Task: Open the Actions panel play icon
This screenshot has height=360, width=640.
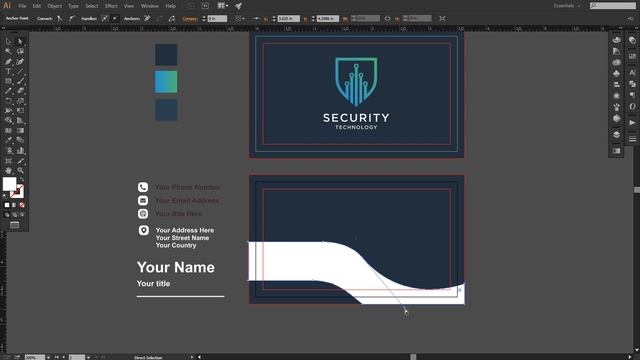Action: [x=632, y=122]
